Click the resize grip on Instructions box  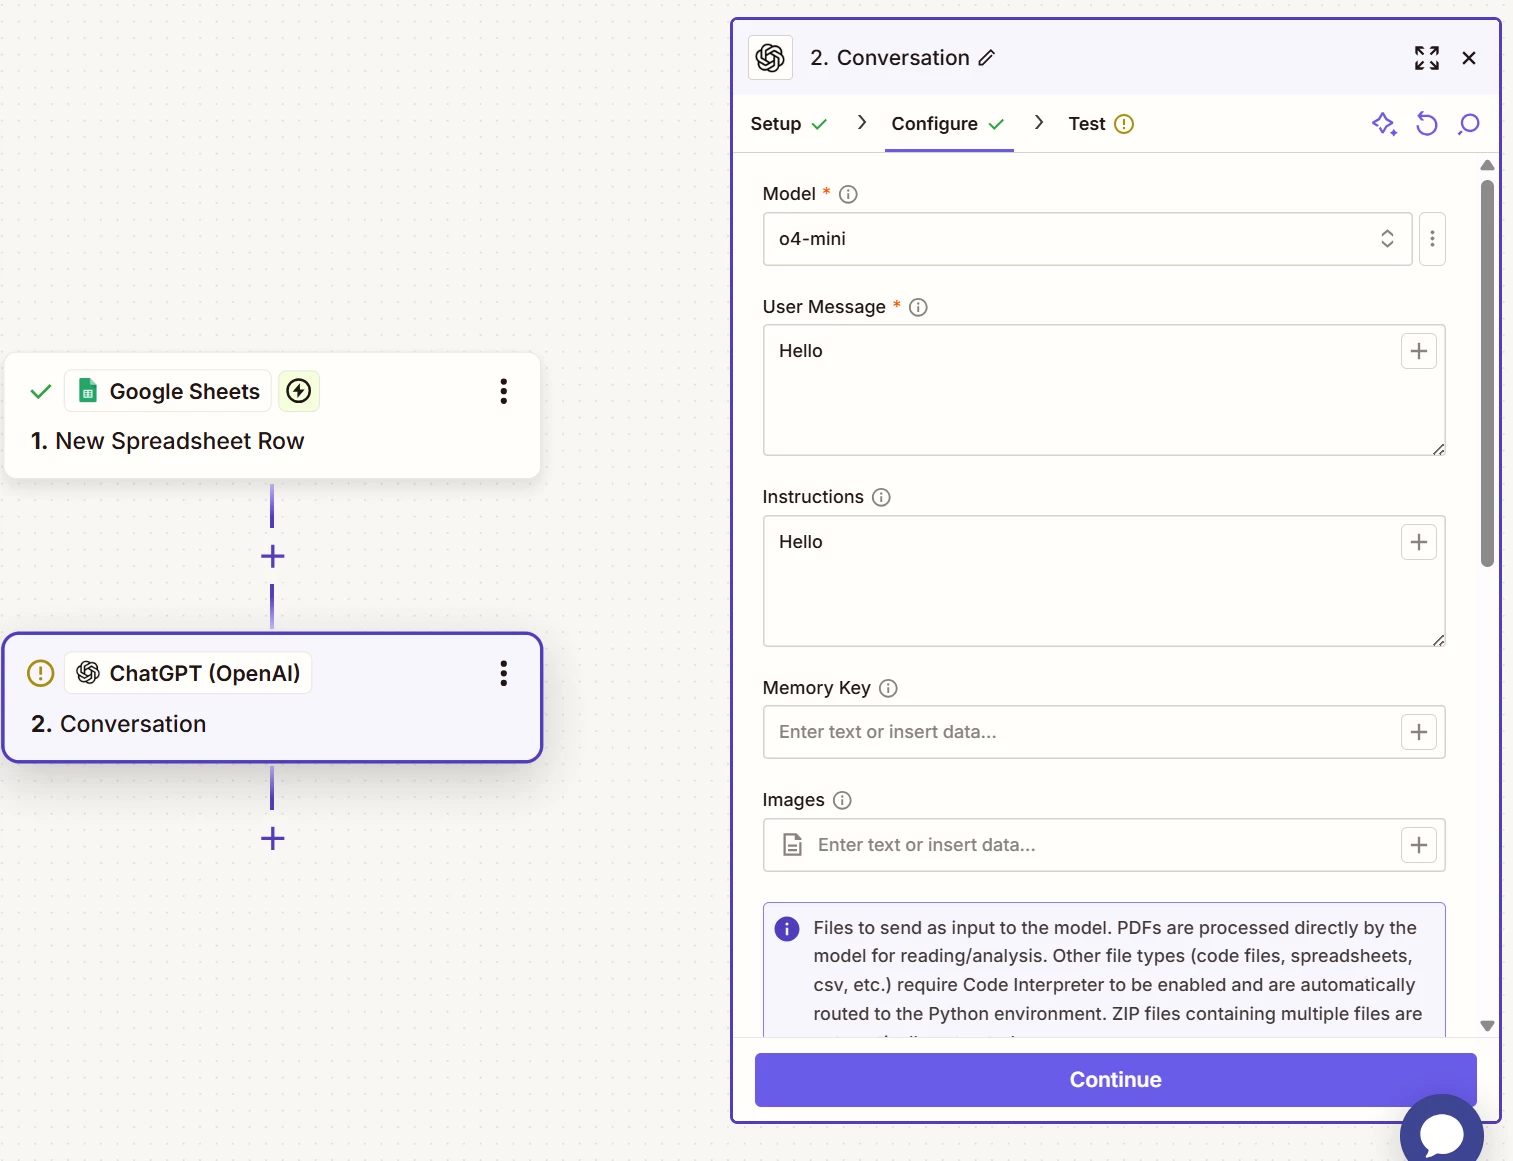pos(1438,640)
